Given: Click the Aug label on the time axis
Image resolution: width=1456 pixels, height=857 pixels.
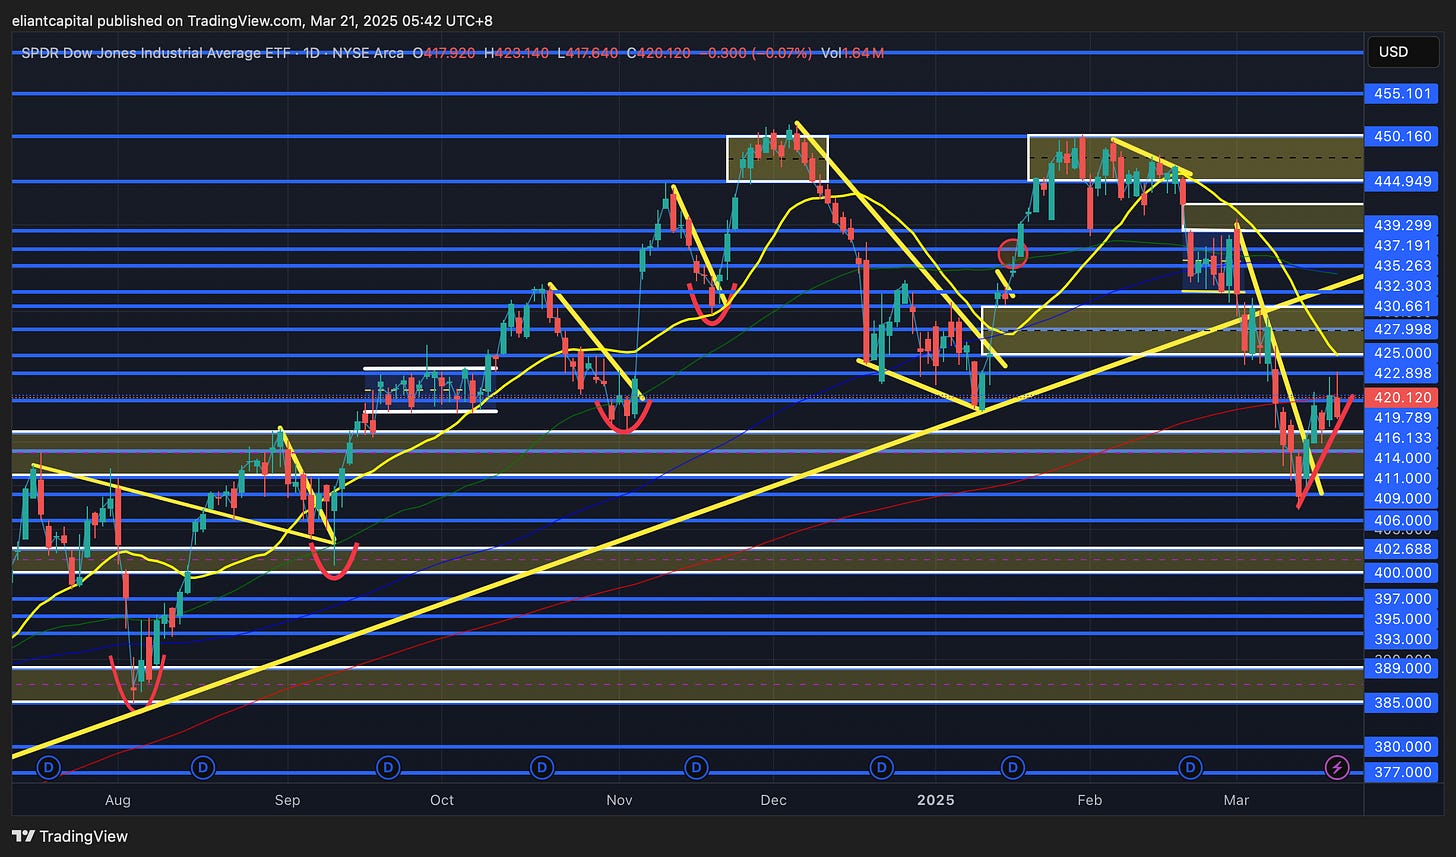Looking at the screenshot, I should [x=118, y=800].
